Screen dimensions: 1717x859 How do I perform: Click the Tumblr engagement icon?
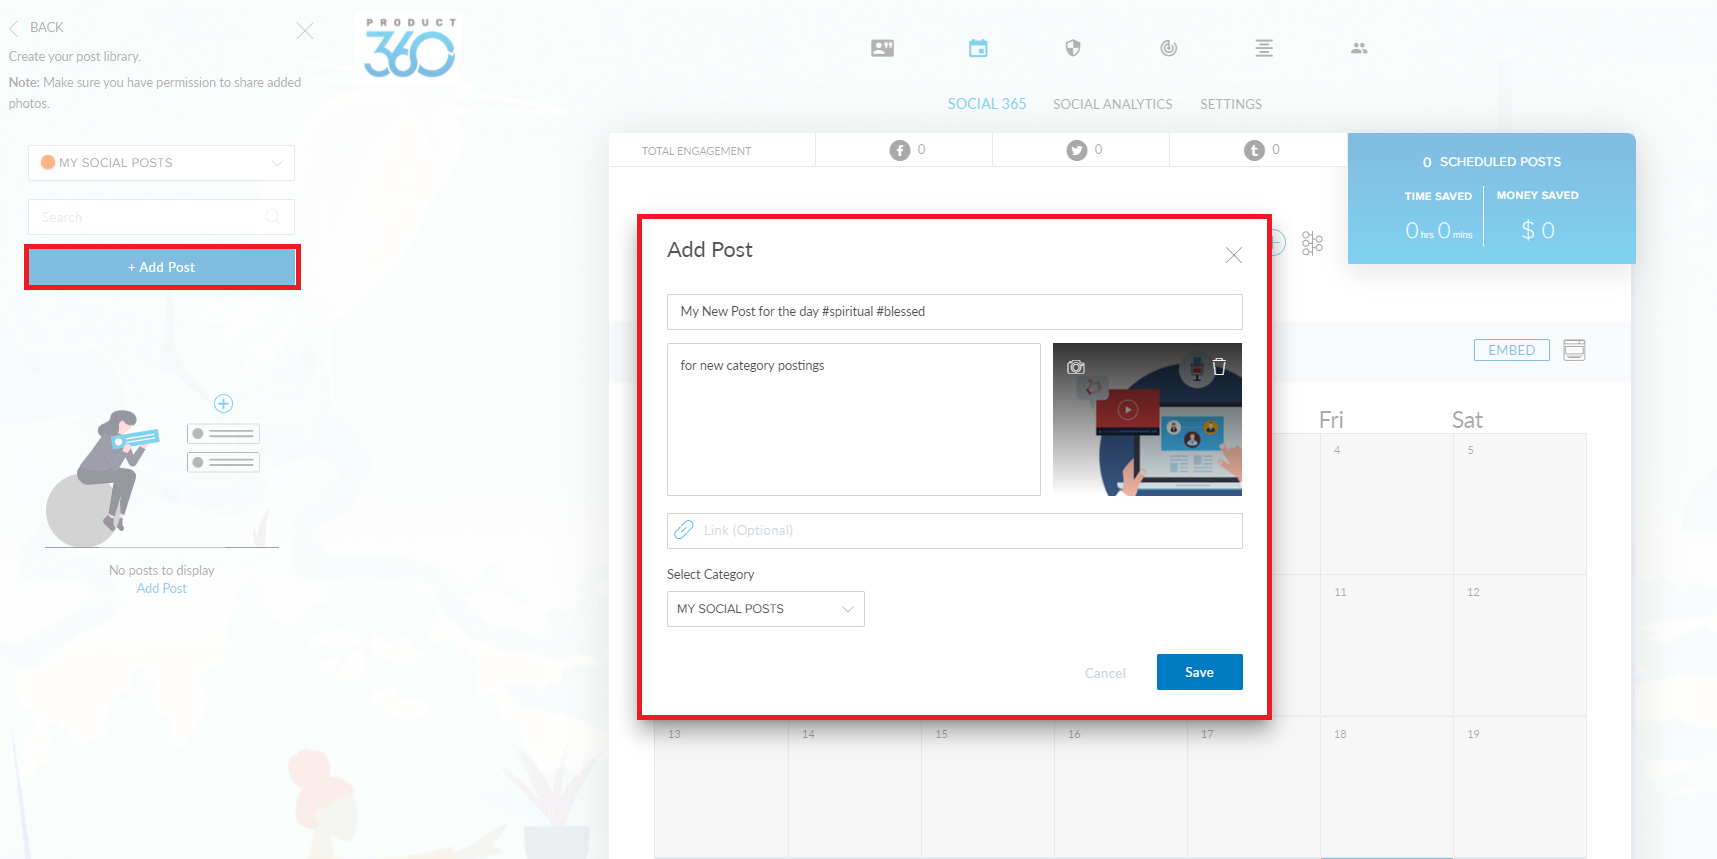(1254, 150)
